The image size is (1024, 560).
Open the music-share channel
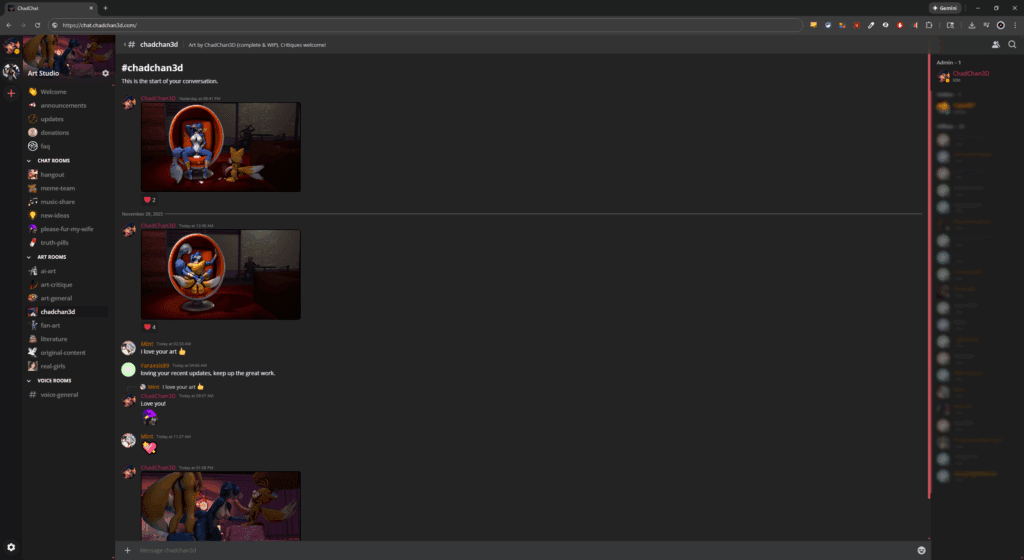click(x=57, y=201)
